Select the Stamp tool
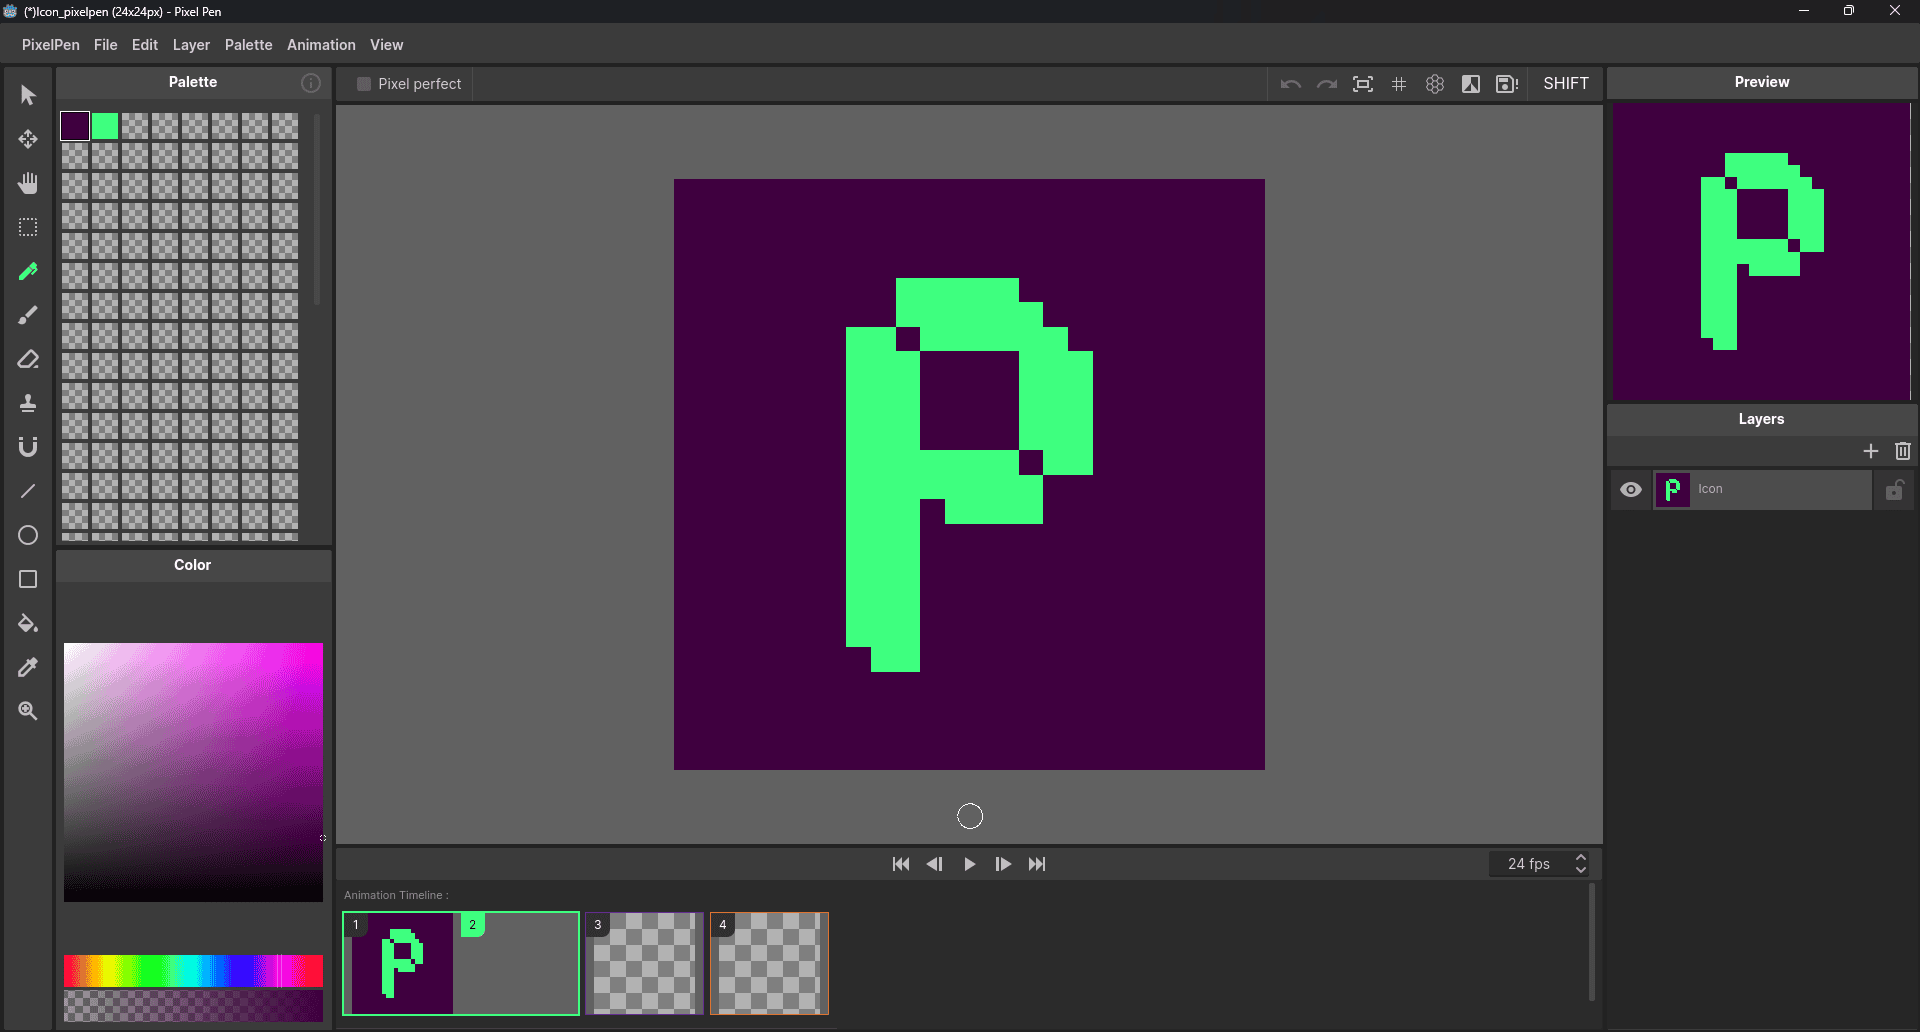The width and height of the screenshot is (1920, 1032). [x=28, y=403]
